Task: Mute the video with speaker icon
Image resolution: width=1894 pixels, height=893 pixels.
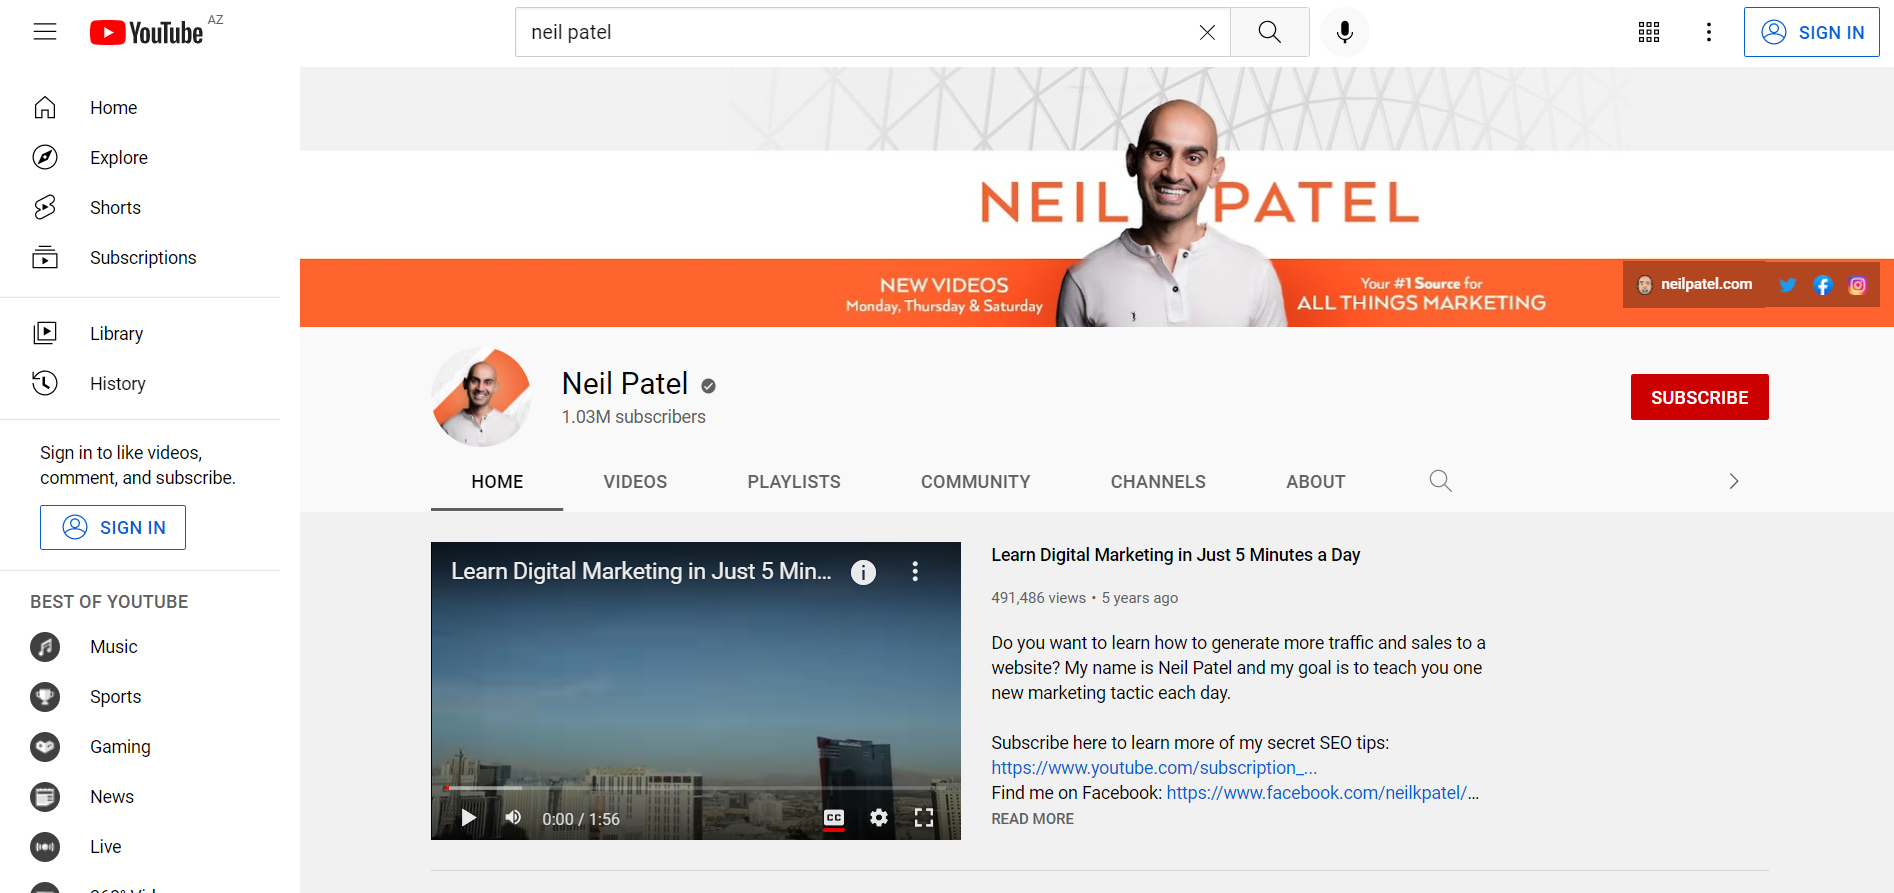Action: coord(513,818)
